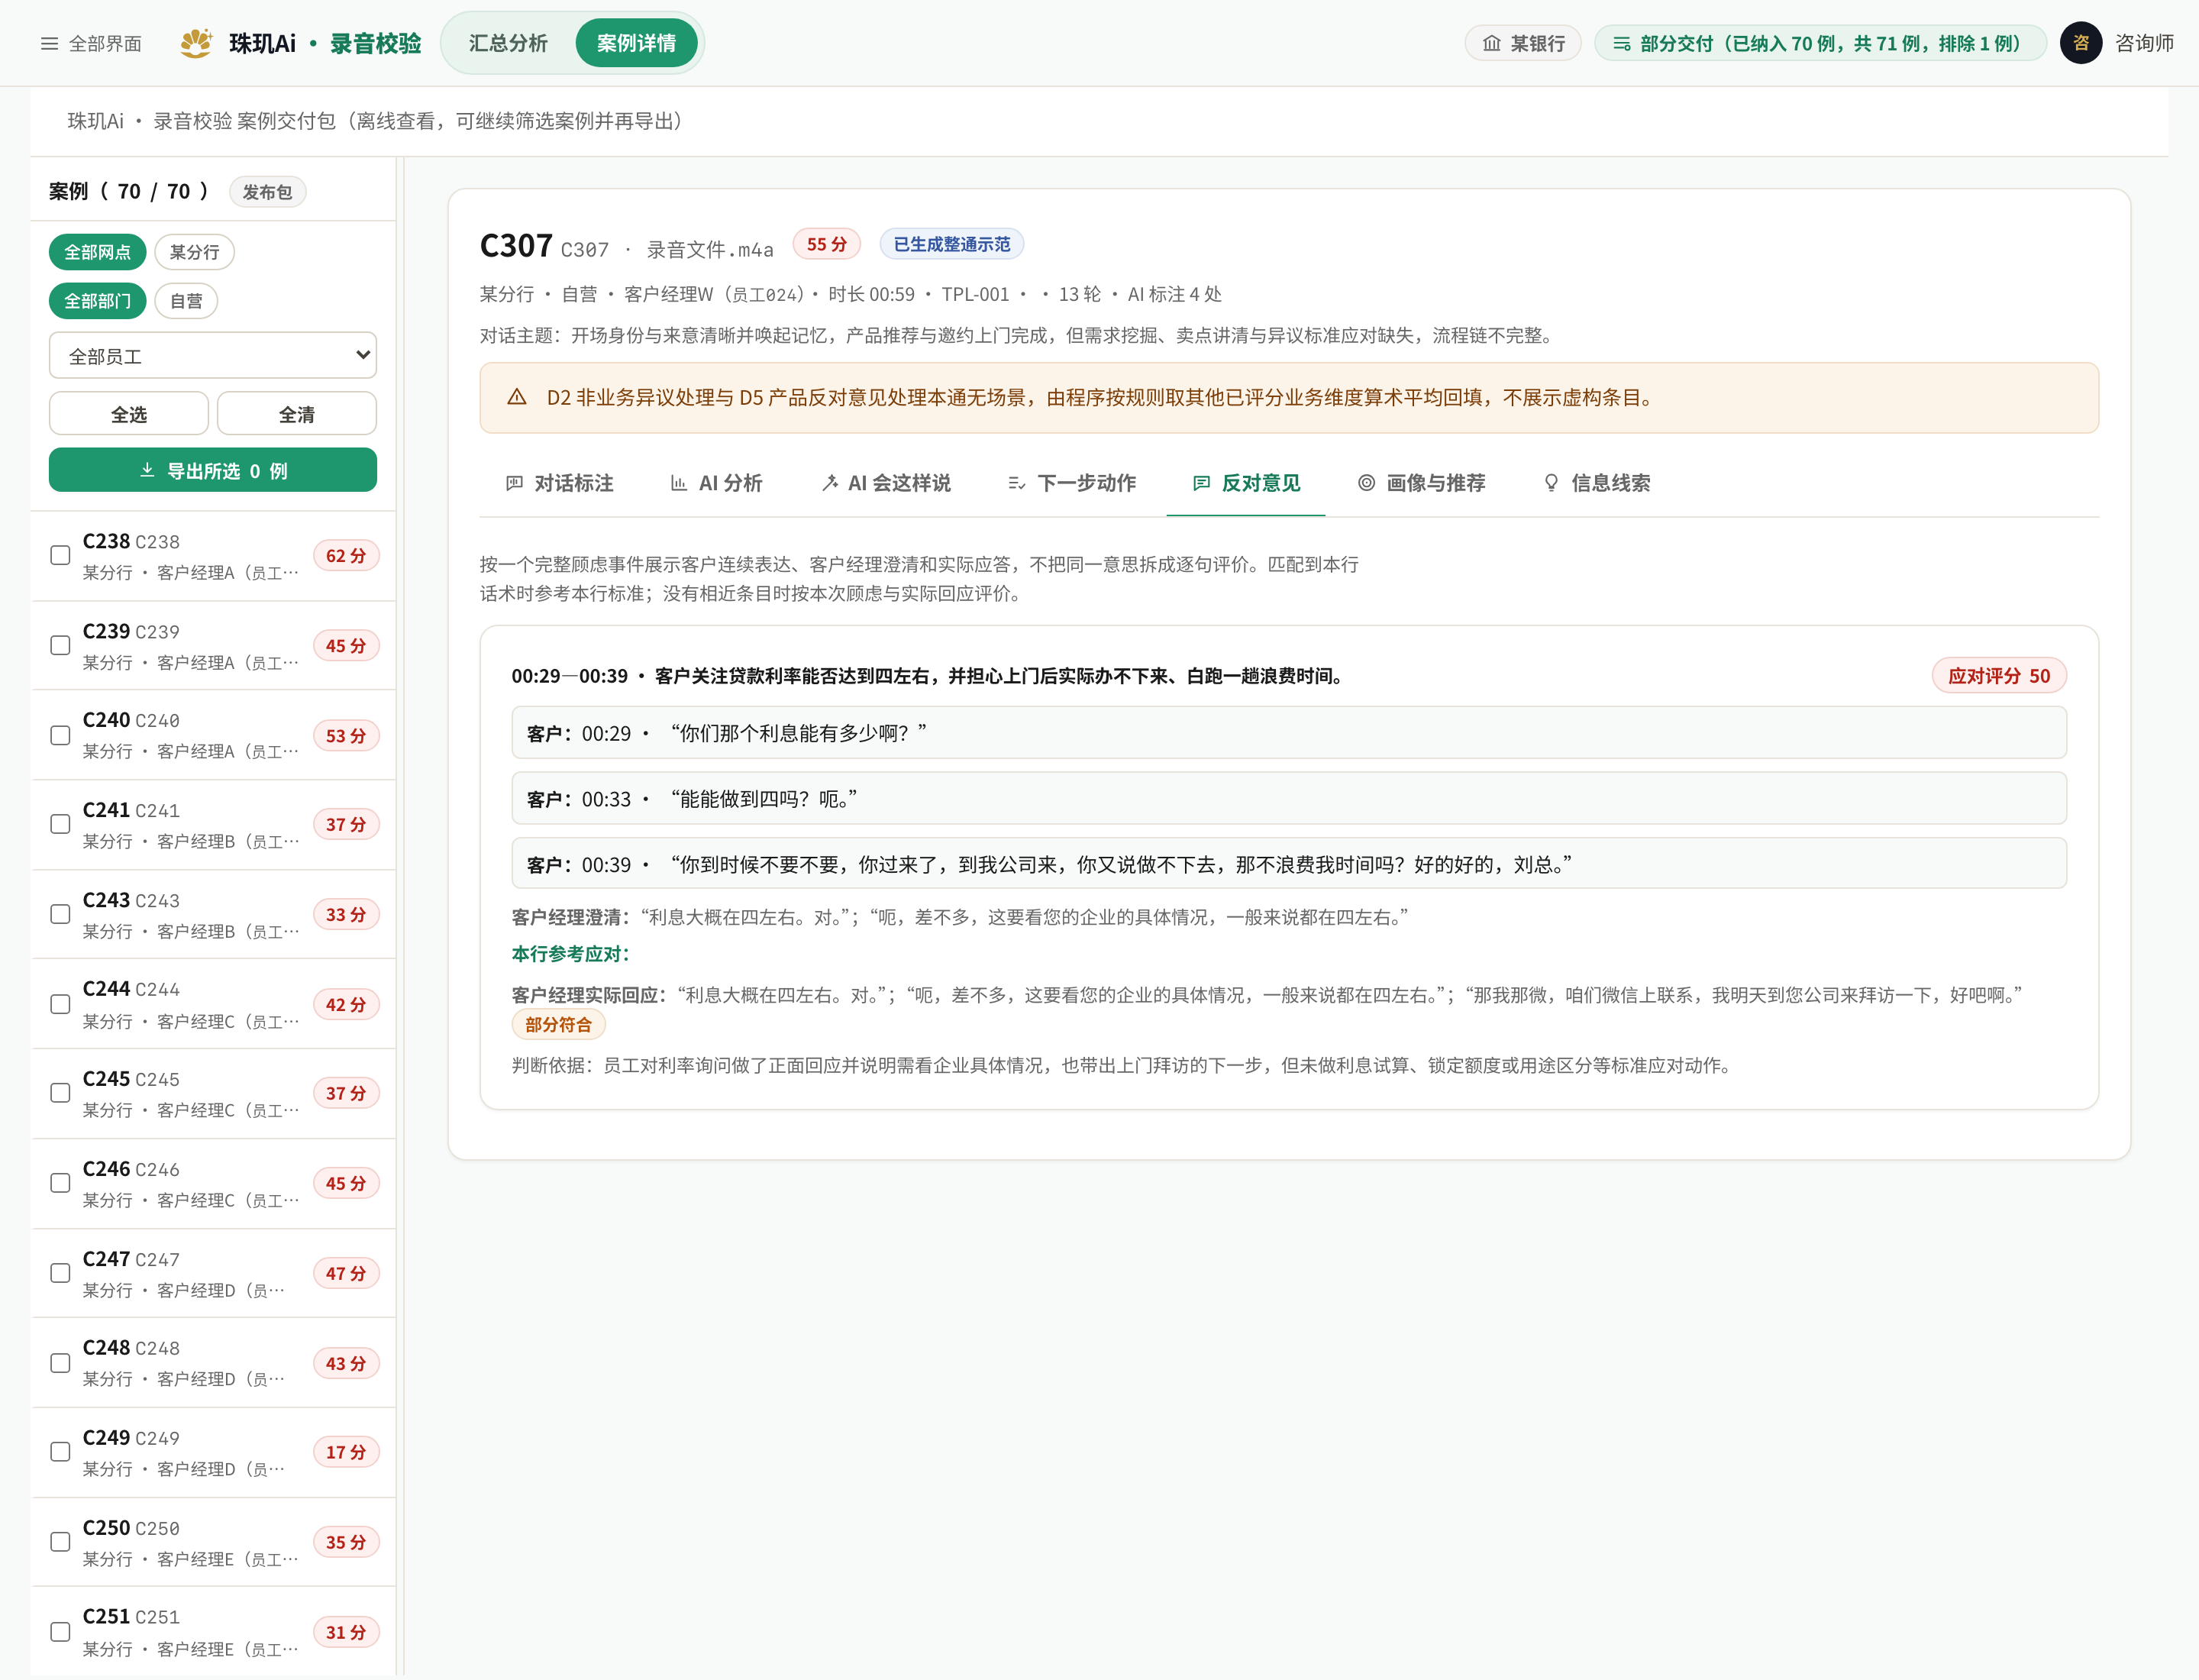
Task: Click the warning triangle icon in D2 notice
Action: [516, 397]
